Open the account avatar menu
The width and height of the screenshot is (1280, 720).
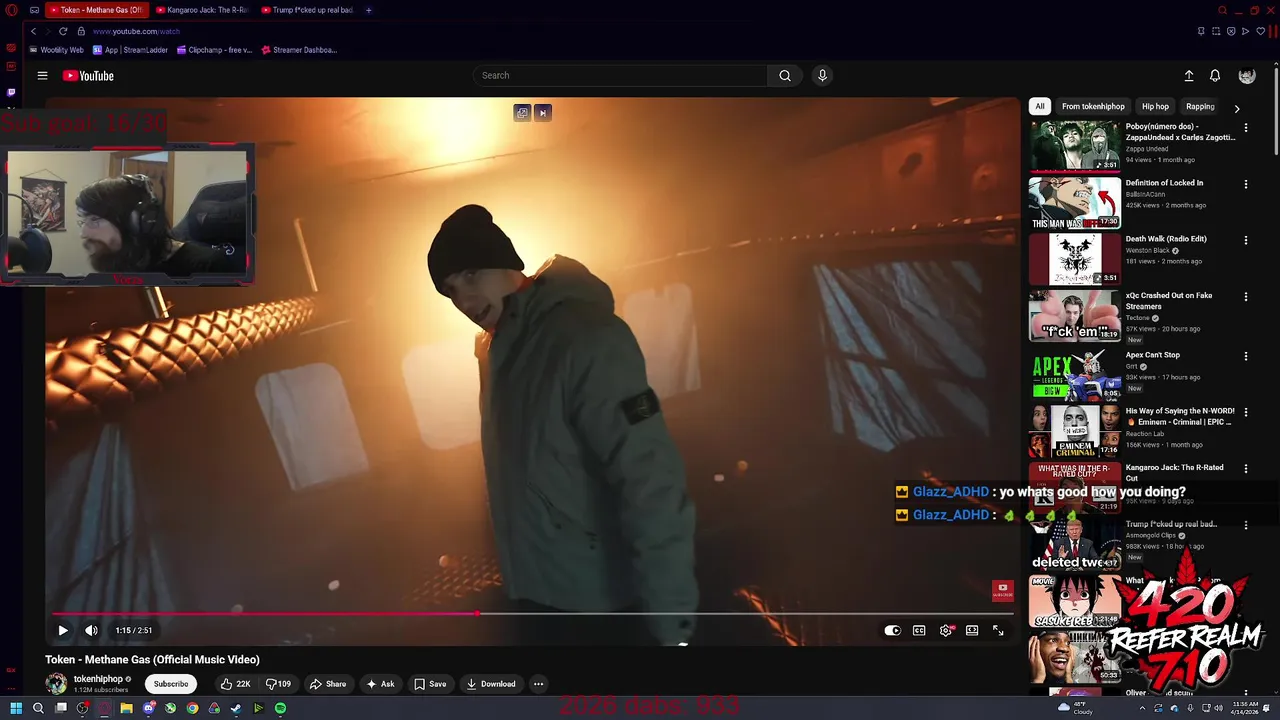(1247, 76)
